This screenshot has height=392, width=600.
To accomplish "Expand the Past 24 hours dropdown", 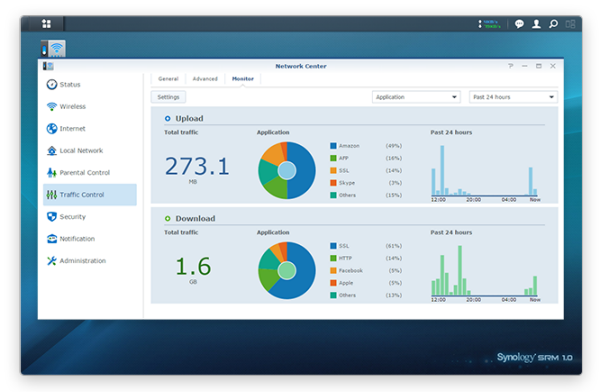I will (514, 97).
